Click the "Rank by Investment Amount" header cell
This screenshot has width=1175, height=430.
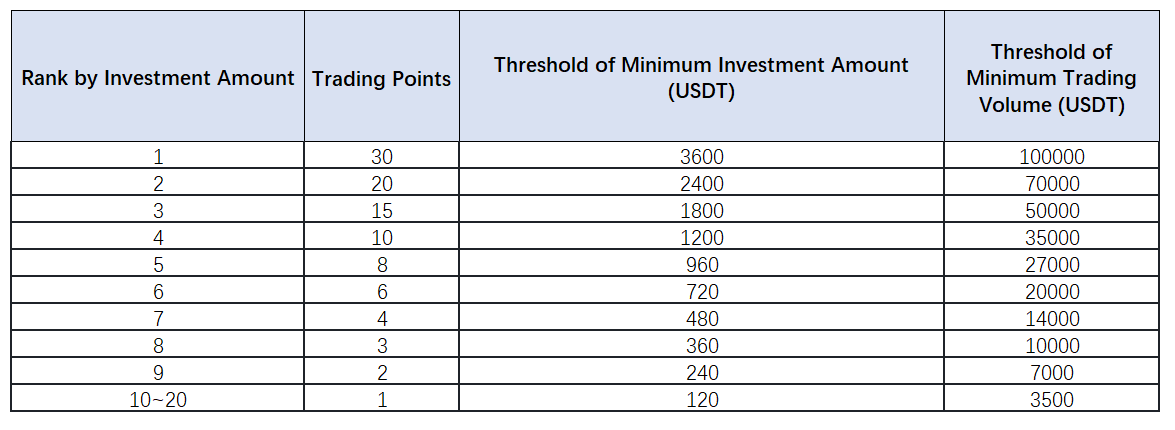(x=158, y=78)
